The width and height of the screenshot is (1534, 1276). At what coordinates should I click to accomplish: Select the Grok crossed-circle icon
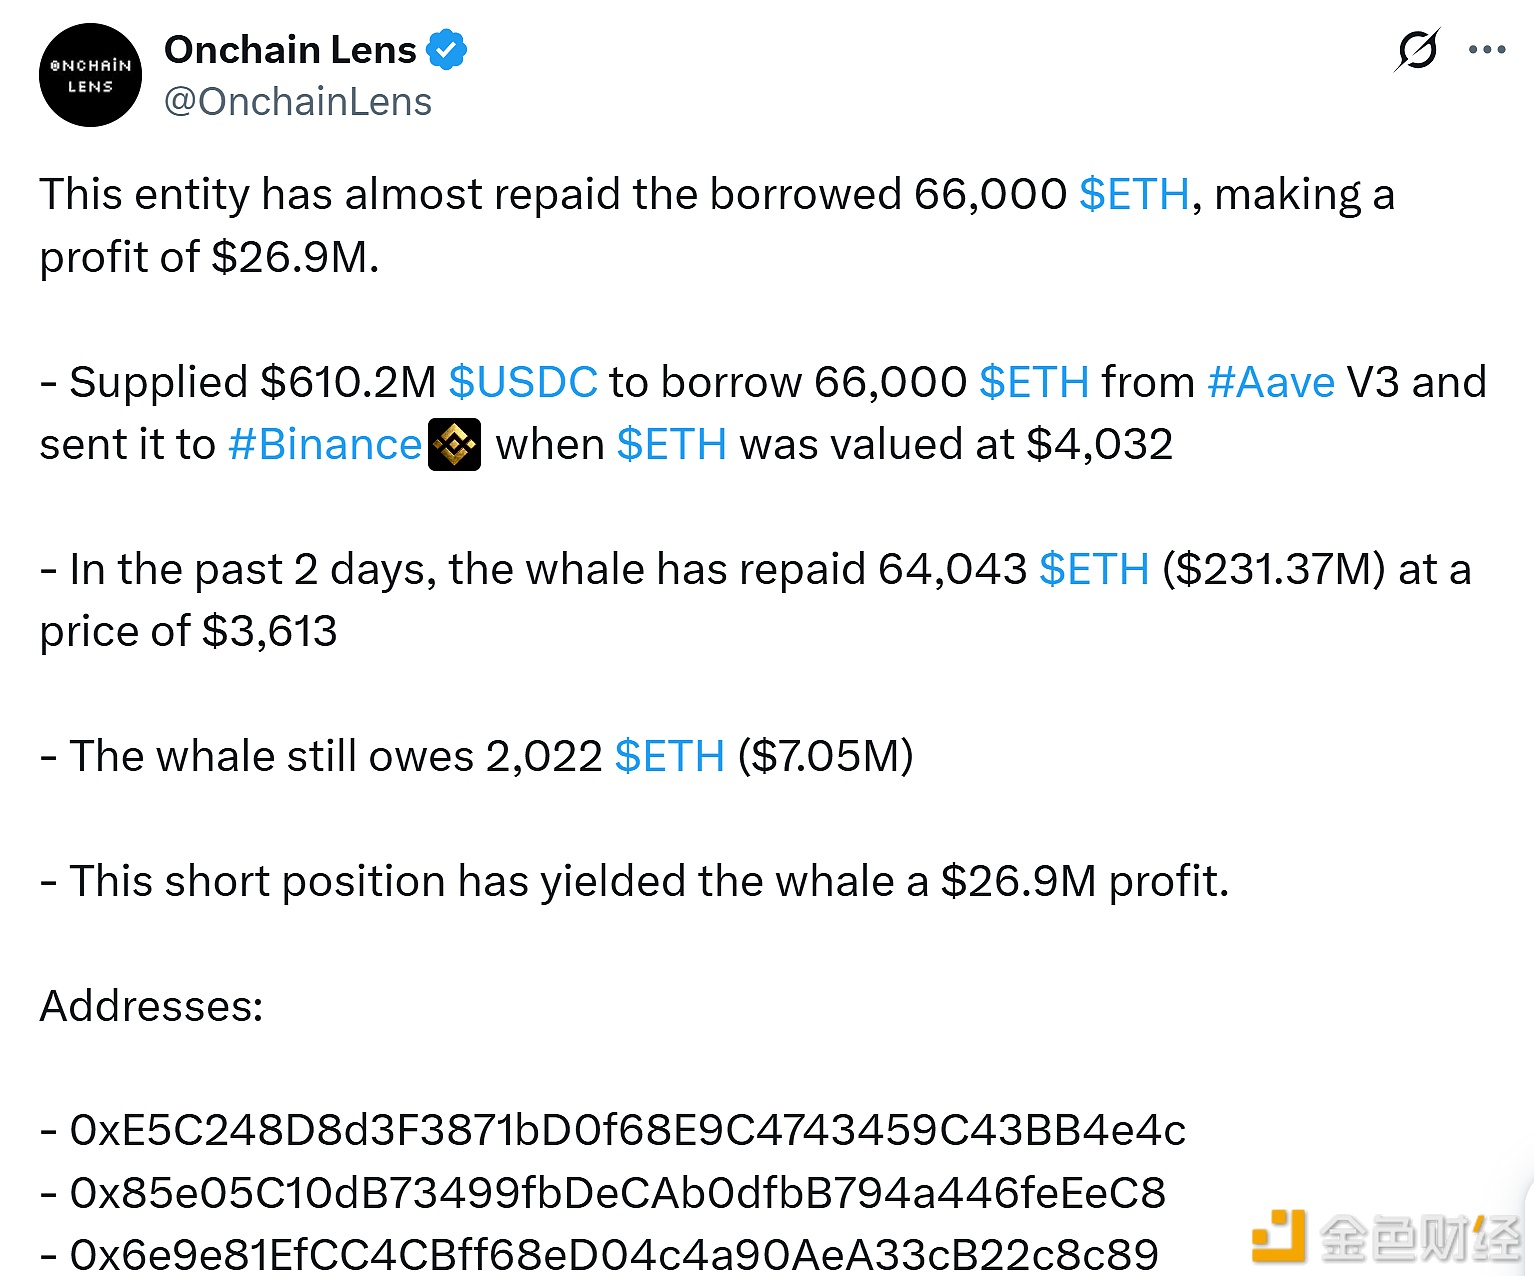(1415, 49)
